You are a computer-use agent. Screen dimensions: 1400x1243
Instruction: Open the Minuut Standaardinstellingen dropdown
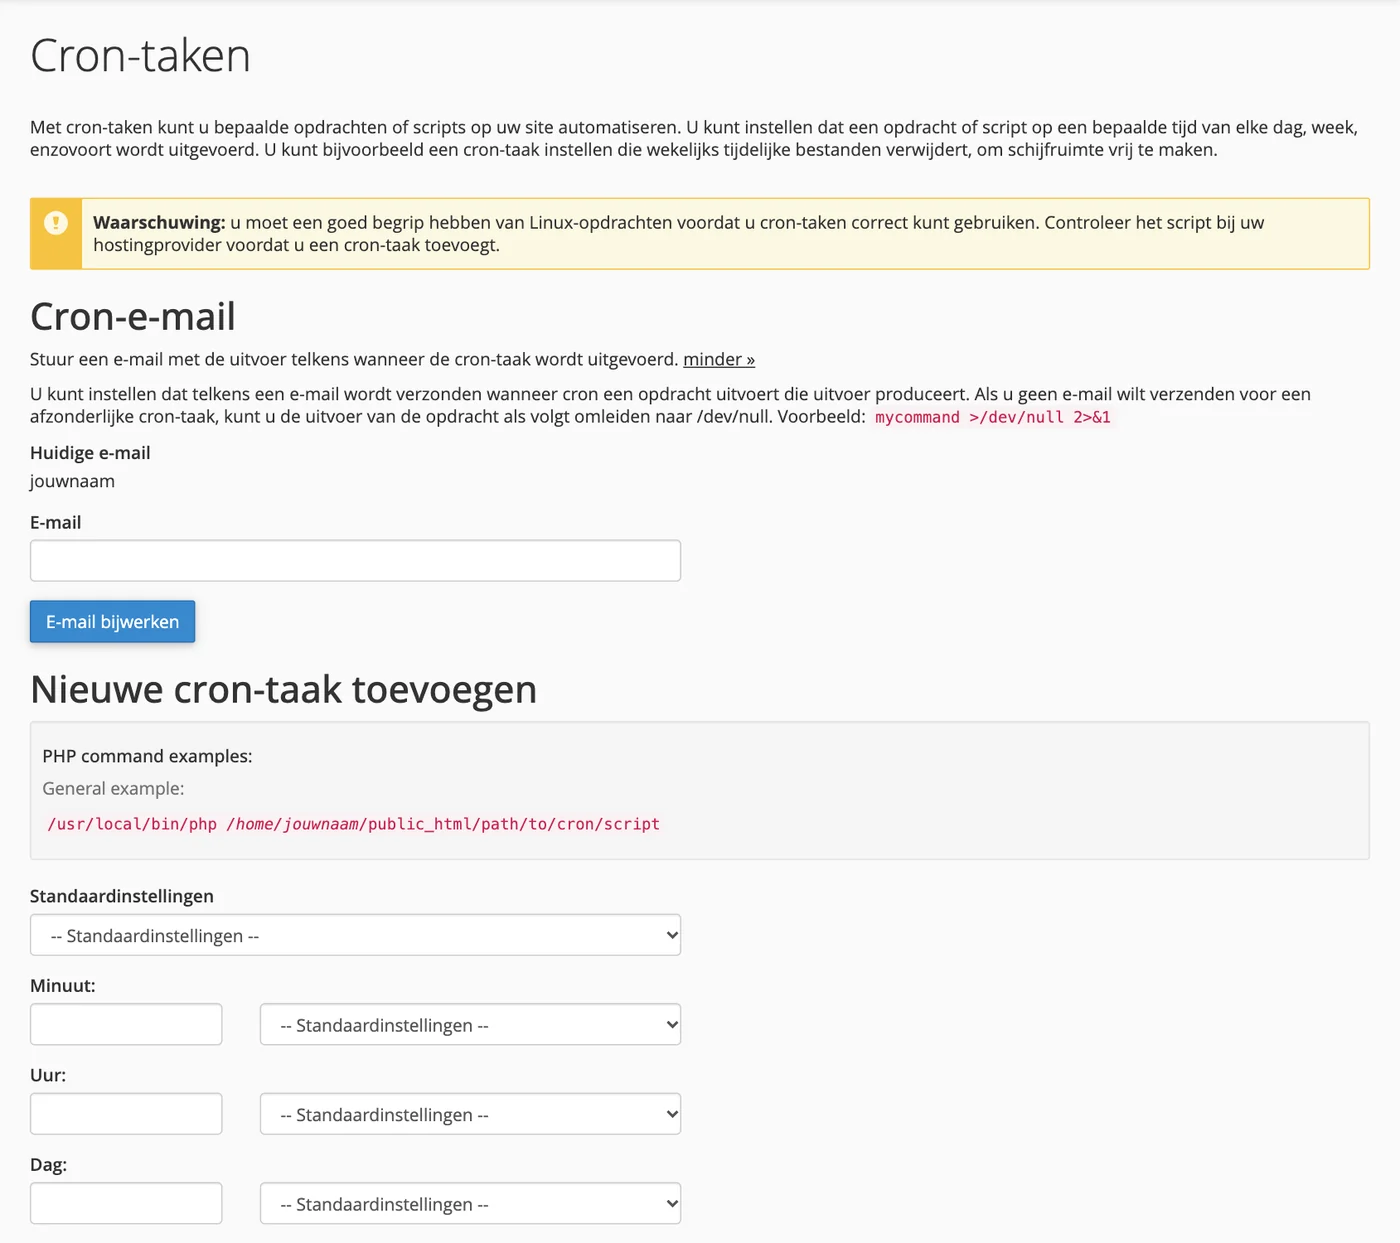click(470, 1024)
